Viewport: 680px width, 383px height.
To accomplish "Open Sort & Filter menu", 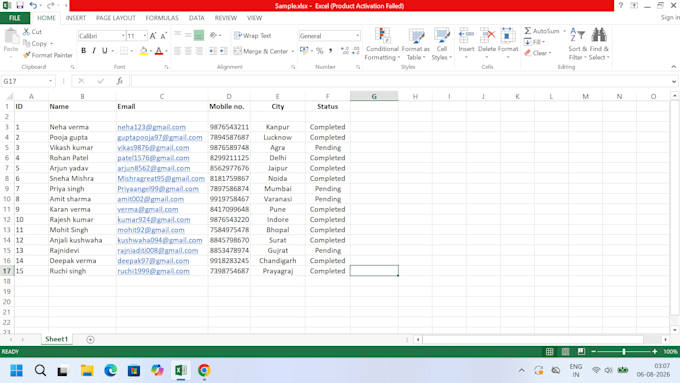I will [578, 44].
